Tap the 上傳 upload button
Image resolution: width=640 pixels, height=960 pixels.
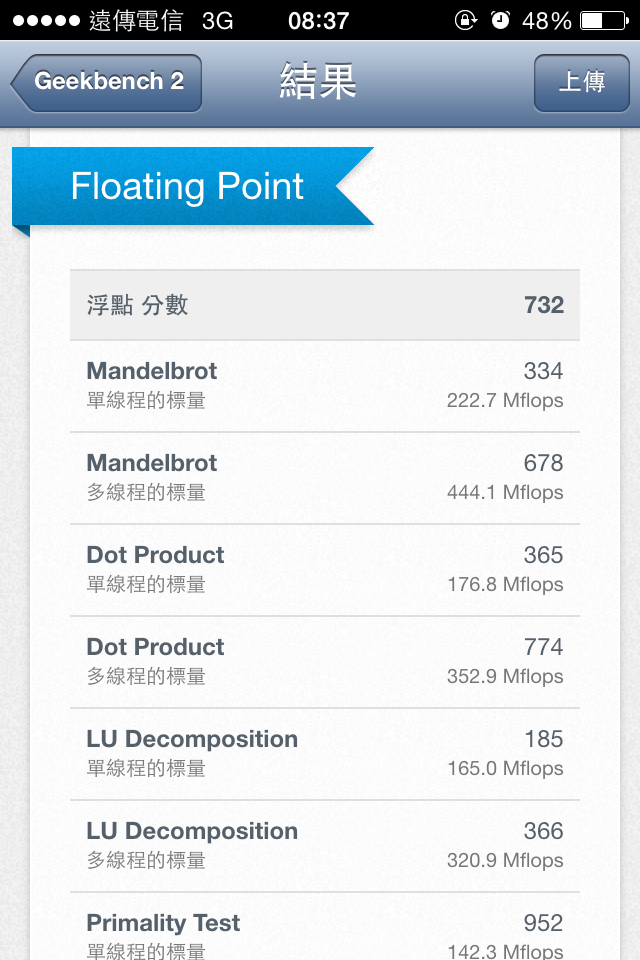pyautogui.click(x=581, y=82)
